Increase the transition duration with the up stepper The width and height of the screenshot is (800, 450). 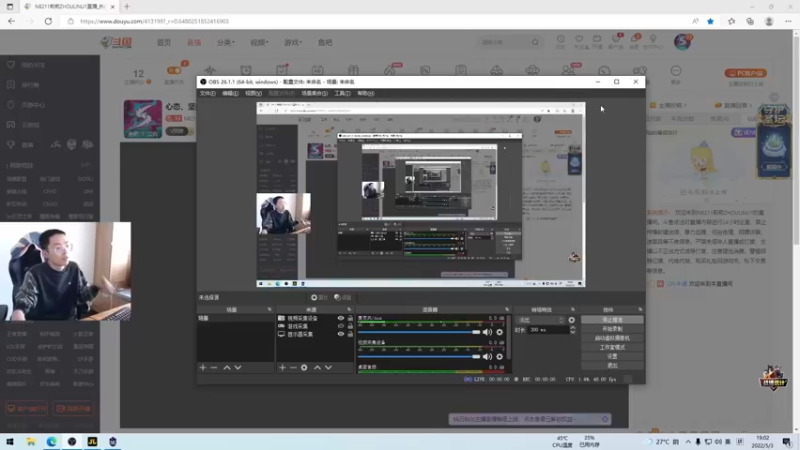tap(572, 328)
